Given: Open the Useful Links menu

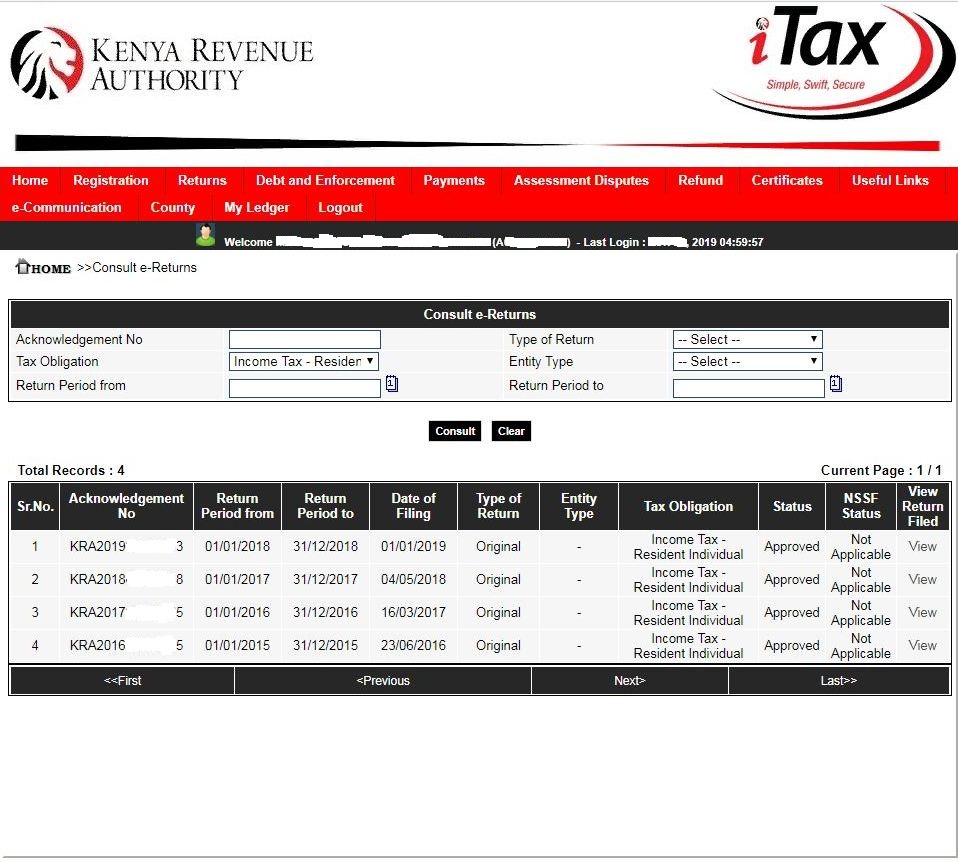Looking at the screenshot, I should [x=890, y=181].
